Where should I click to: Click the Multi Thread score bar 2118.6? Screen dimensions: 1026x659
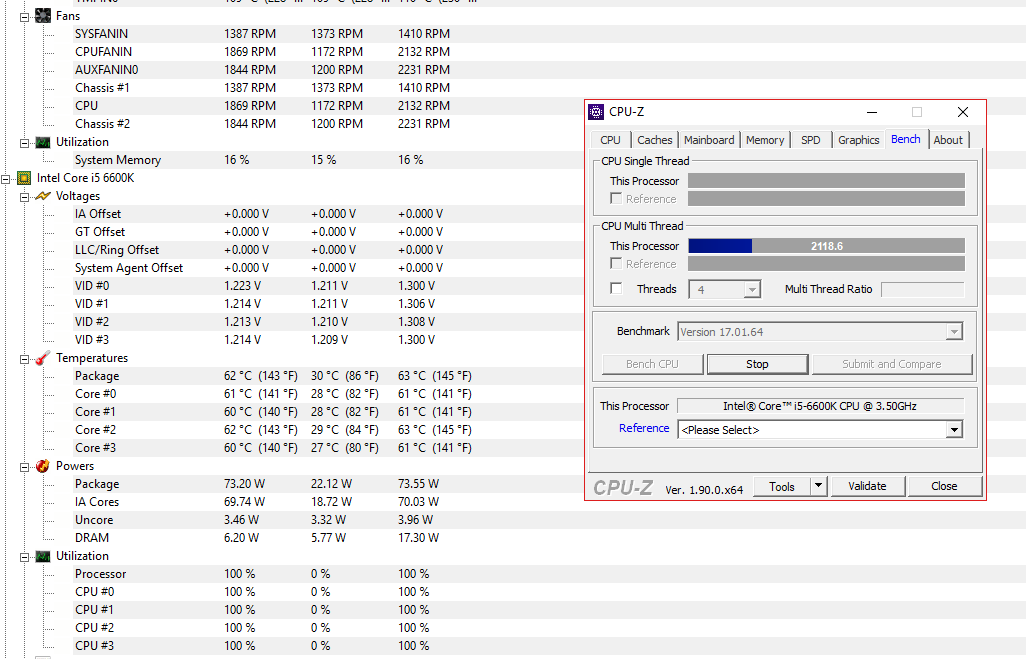826,246
